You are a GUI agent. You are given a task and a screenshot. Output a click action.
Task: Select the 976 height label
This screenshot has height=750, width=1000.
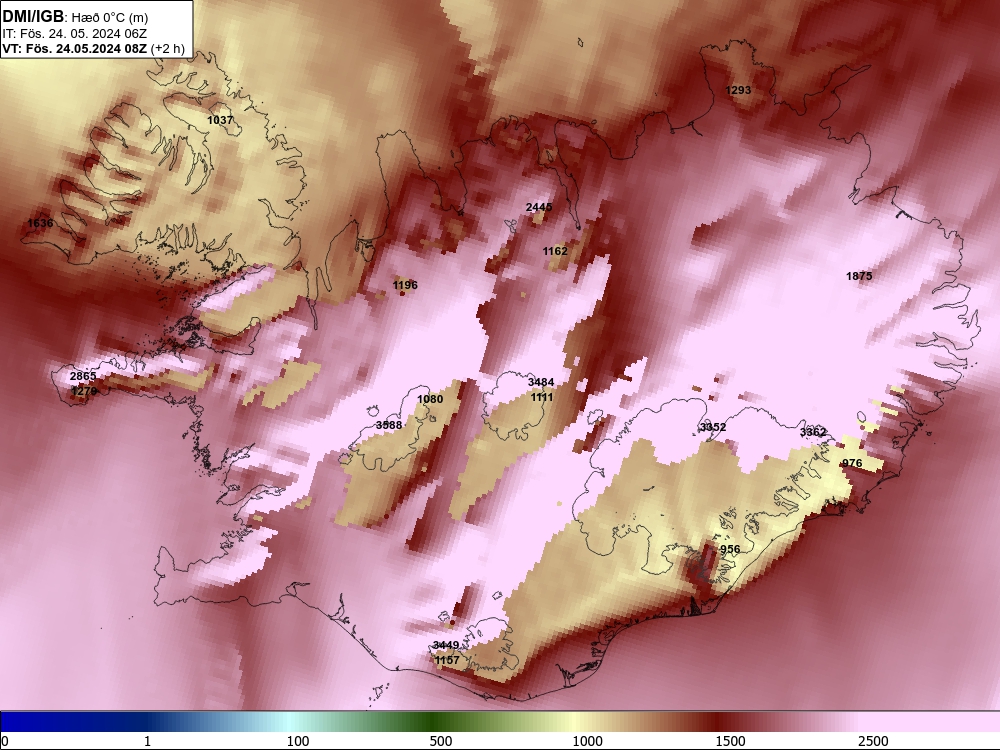tap(852, 463)
